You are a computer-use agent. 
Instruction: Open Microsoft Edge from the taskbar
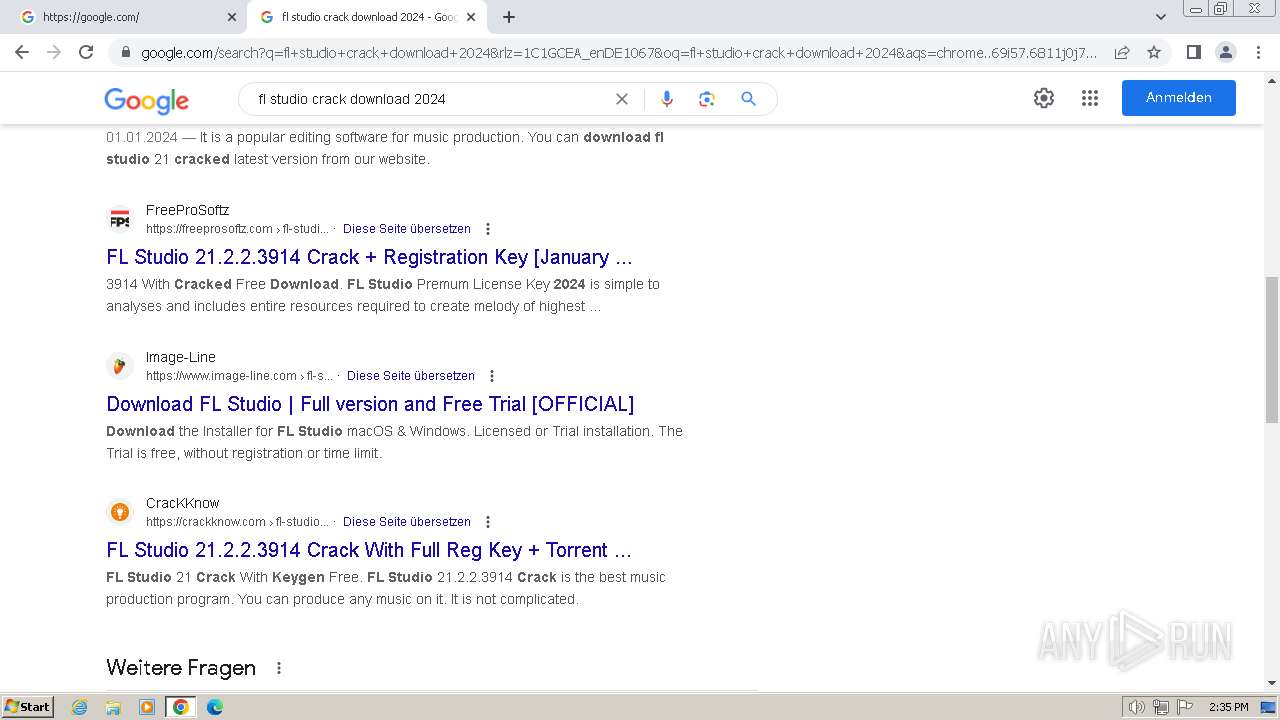coord(214,707)
